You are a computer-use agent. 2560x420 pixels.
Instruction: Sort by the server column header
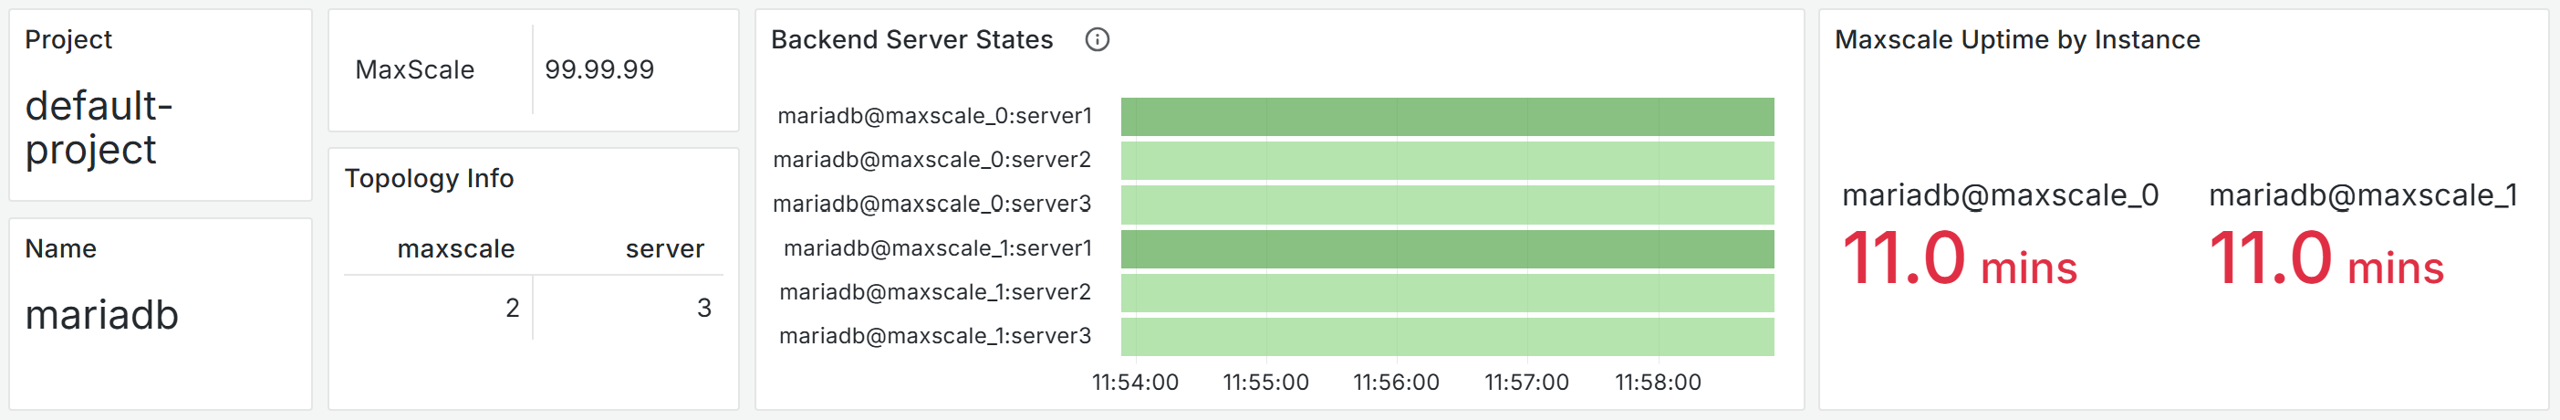[664, 249]
